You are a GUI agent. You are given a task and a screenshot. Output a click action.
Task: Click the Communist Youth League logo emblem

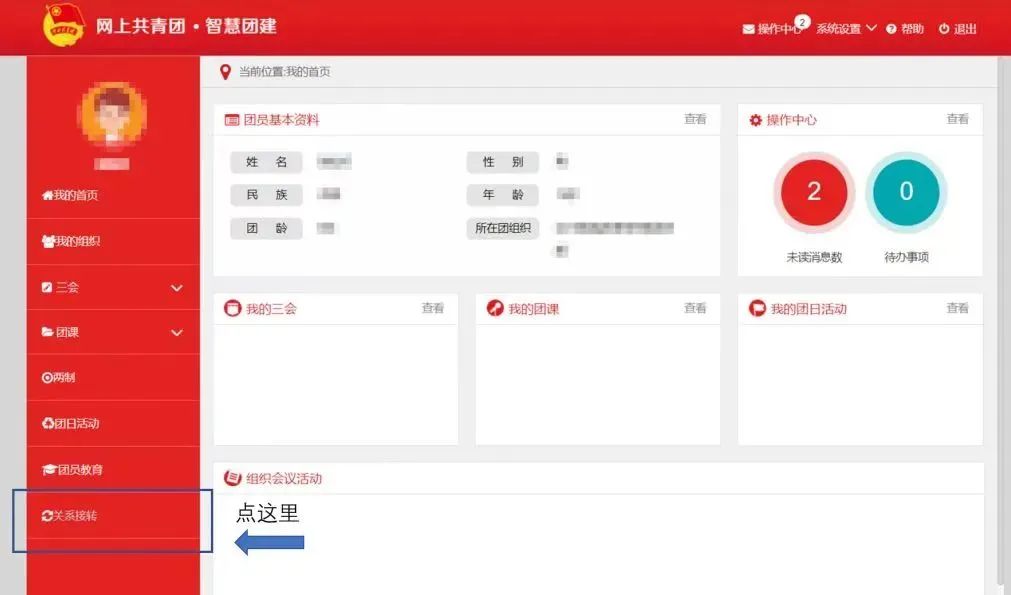pyautogui.click(x=65, y=26)
